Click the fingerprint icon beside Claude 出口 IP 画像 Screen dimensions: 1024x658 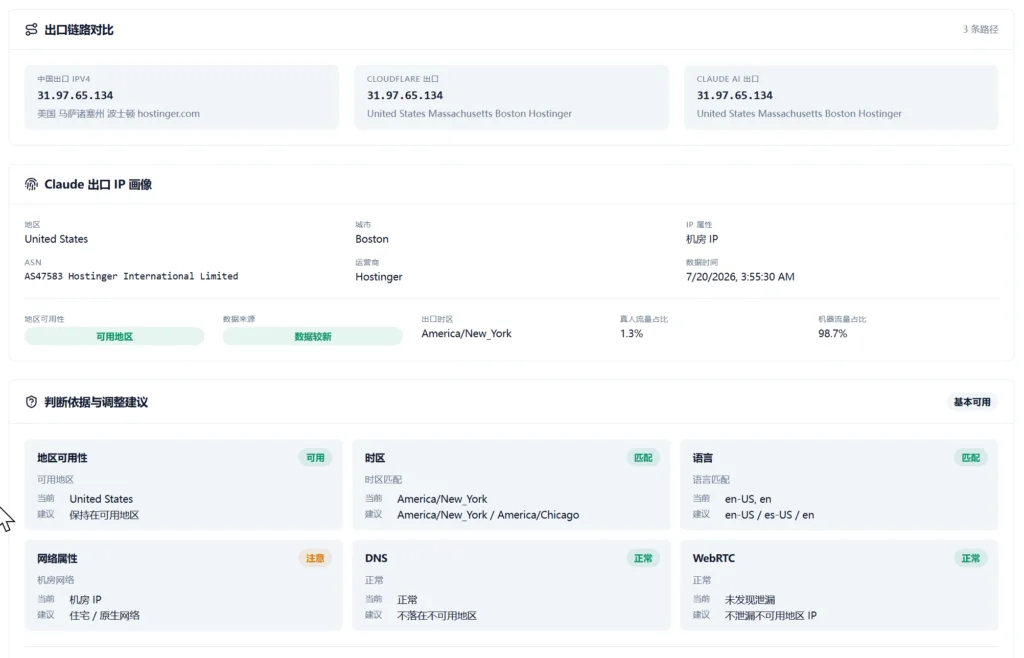pyautogui.click(x=31, y=184)
